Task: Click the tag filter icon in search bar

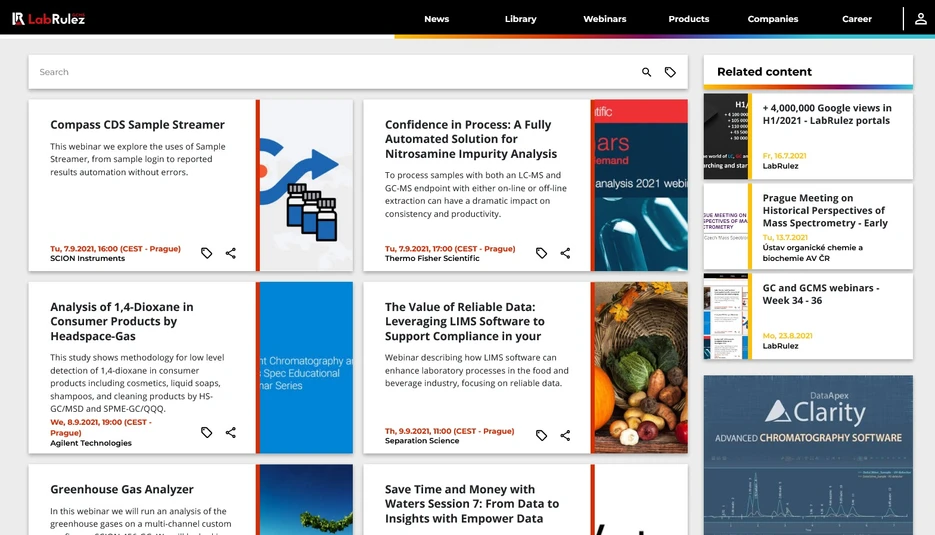Action: pyautogui.click(x=670, y=72)
